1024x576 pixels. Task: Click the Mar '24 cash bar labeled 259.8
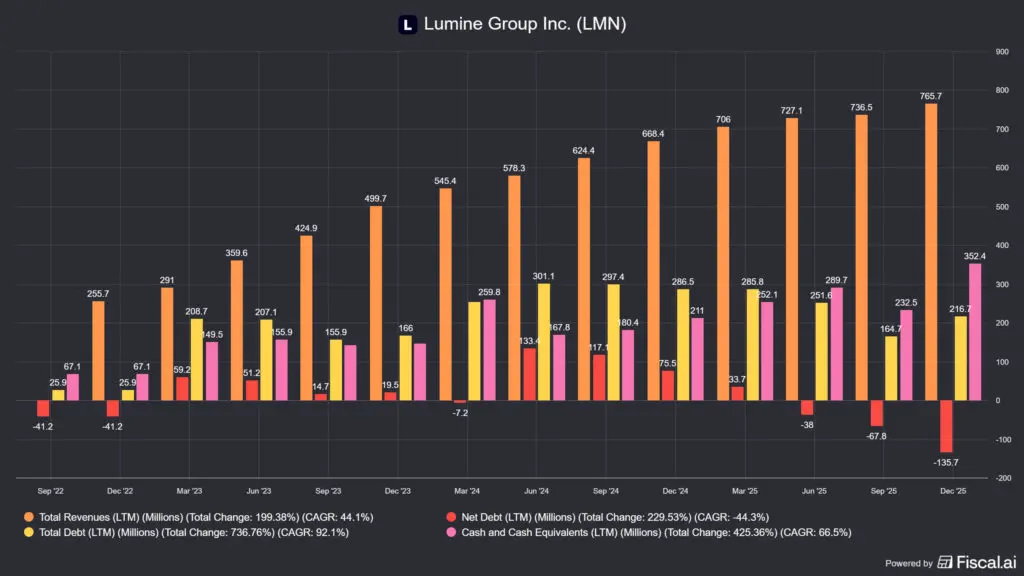[489, 350]
